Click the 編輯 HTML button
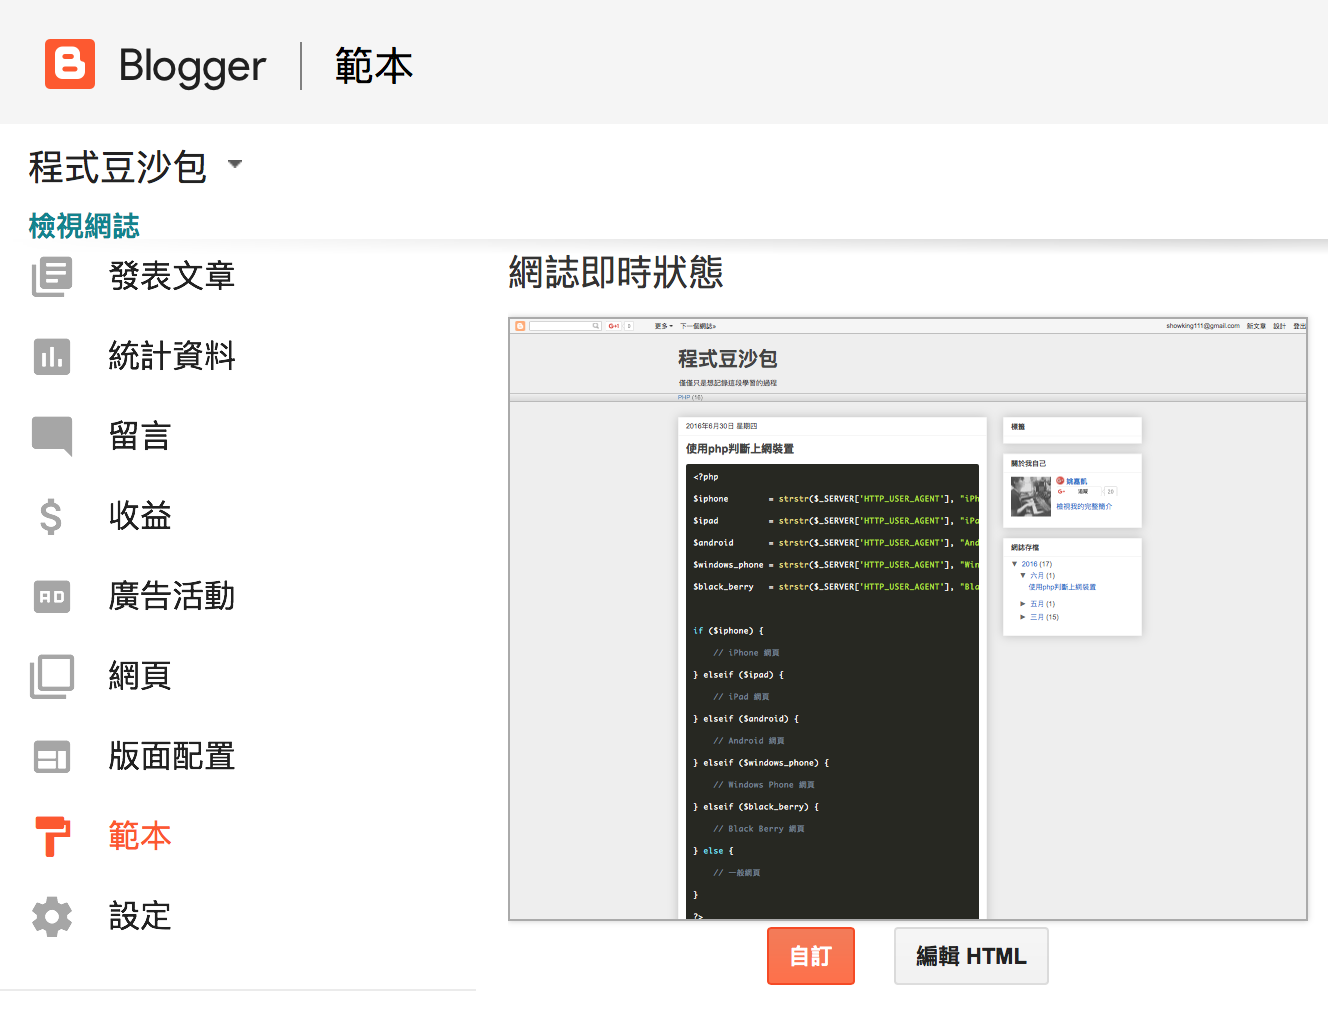The image size is (1328, 1016). (971, 956)
